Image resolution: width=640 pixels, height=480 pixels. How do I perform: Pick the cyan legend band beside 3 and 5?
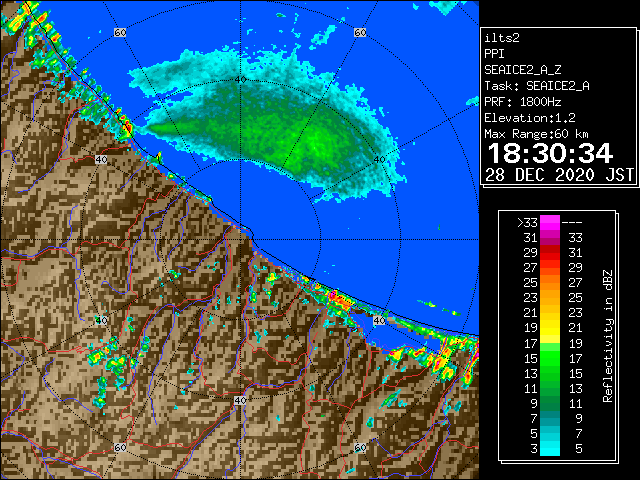550,448
